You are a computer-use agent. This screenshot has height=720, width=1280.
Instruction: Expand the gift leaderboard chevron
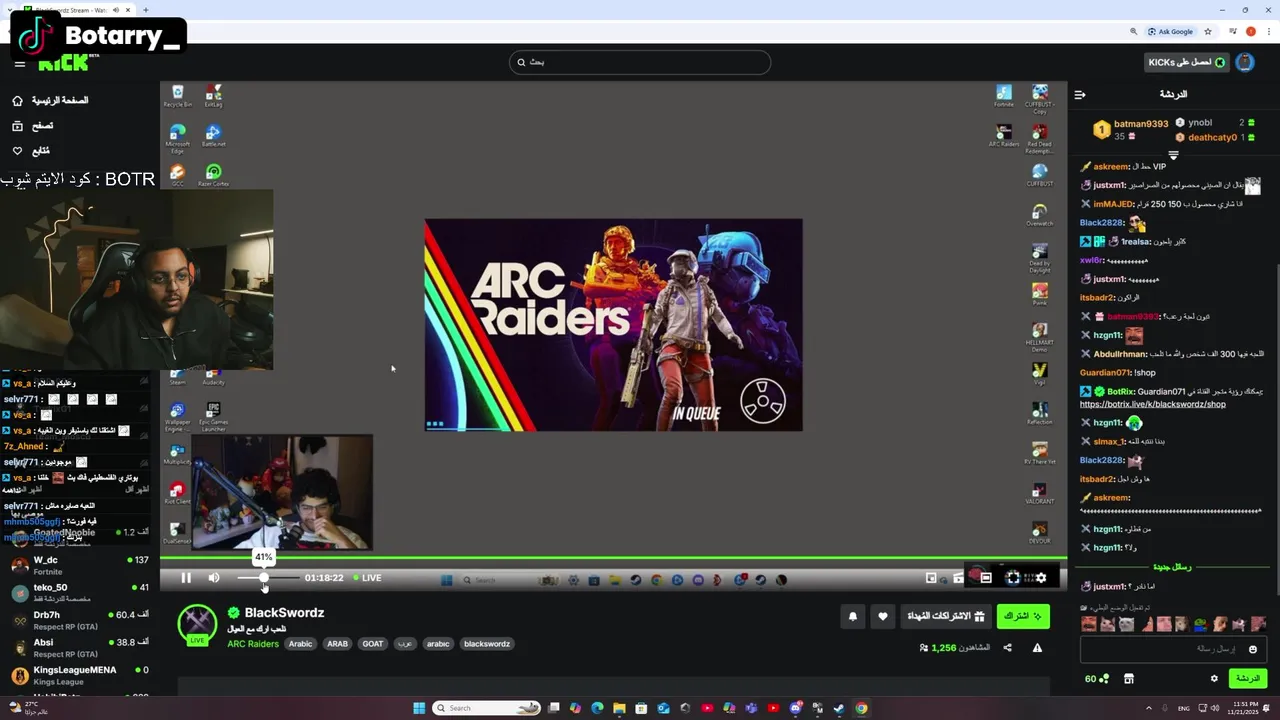click(x=1173, y=156)
